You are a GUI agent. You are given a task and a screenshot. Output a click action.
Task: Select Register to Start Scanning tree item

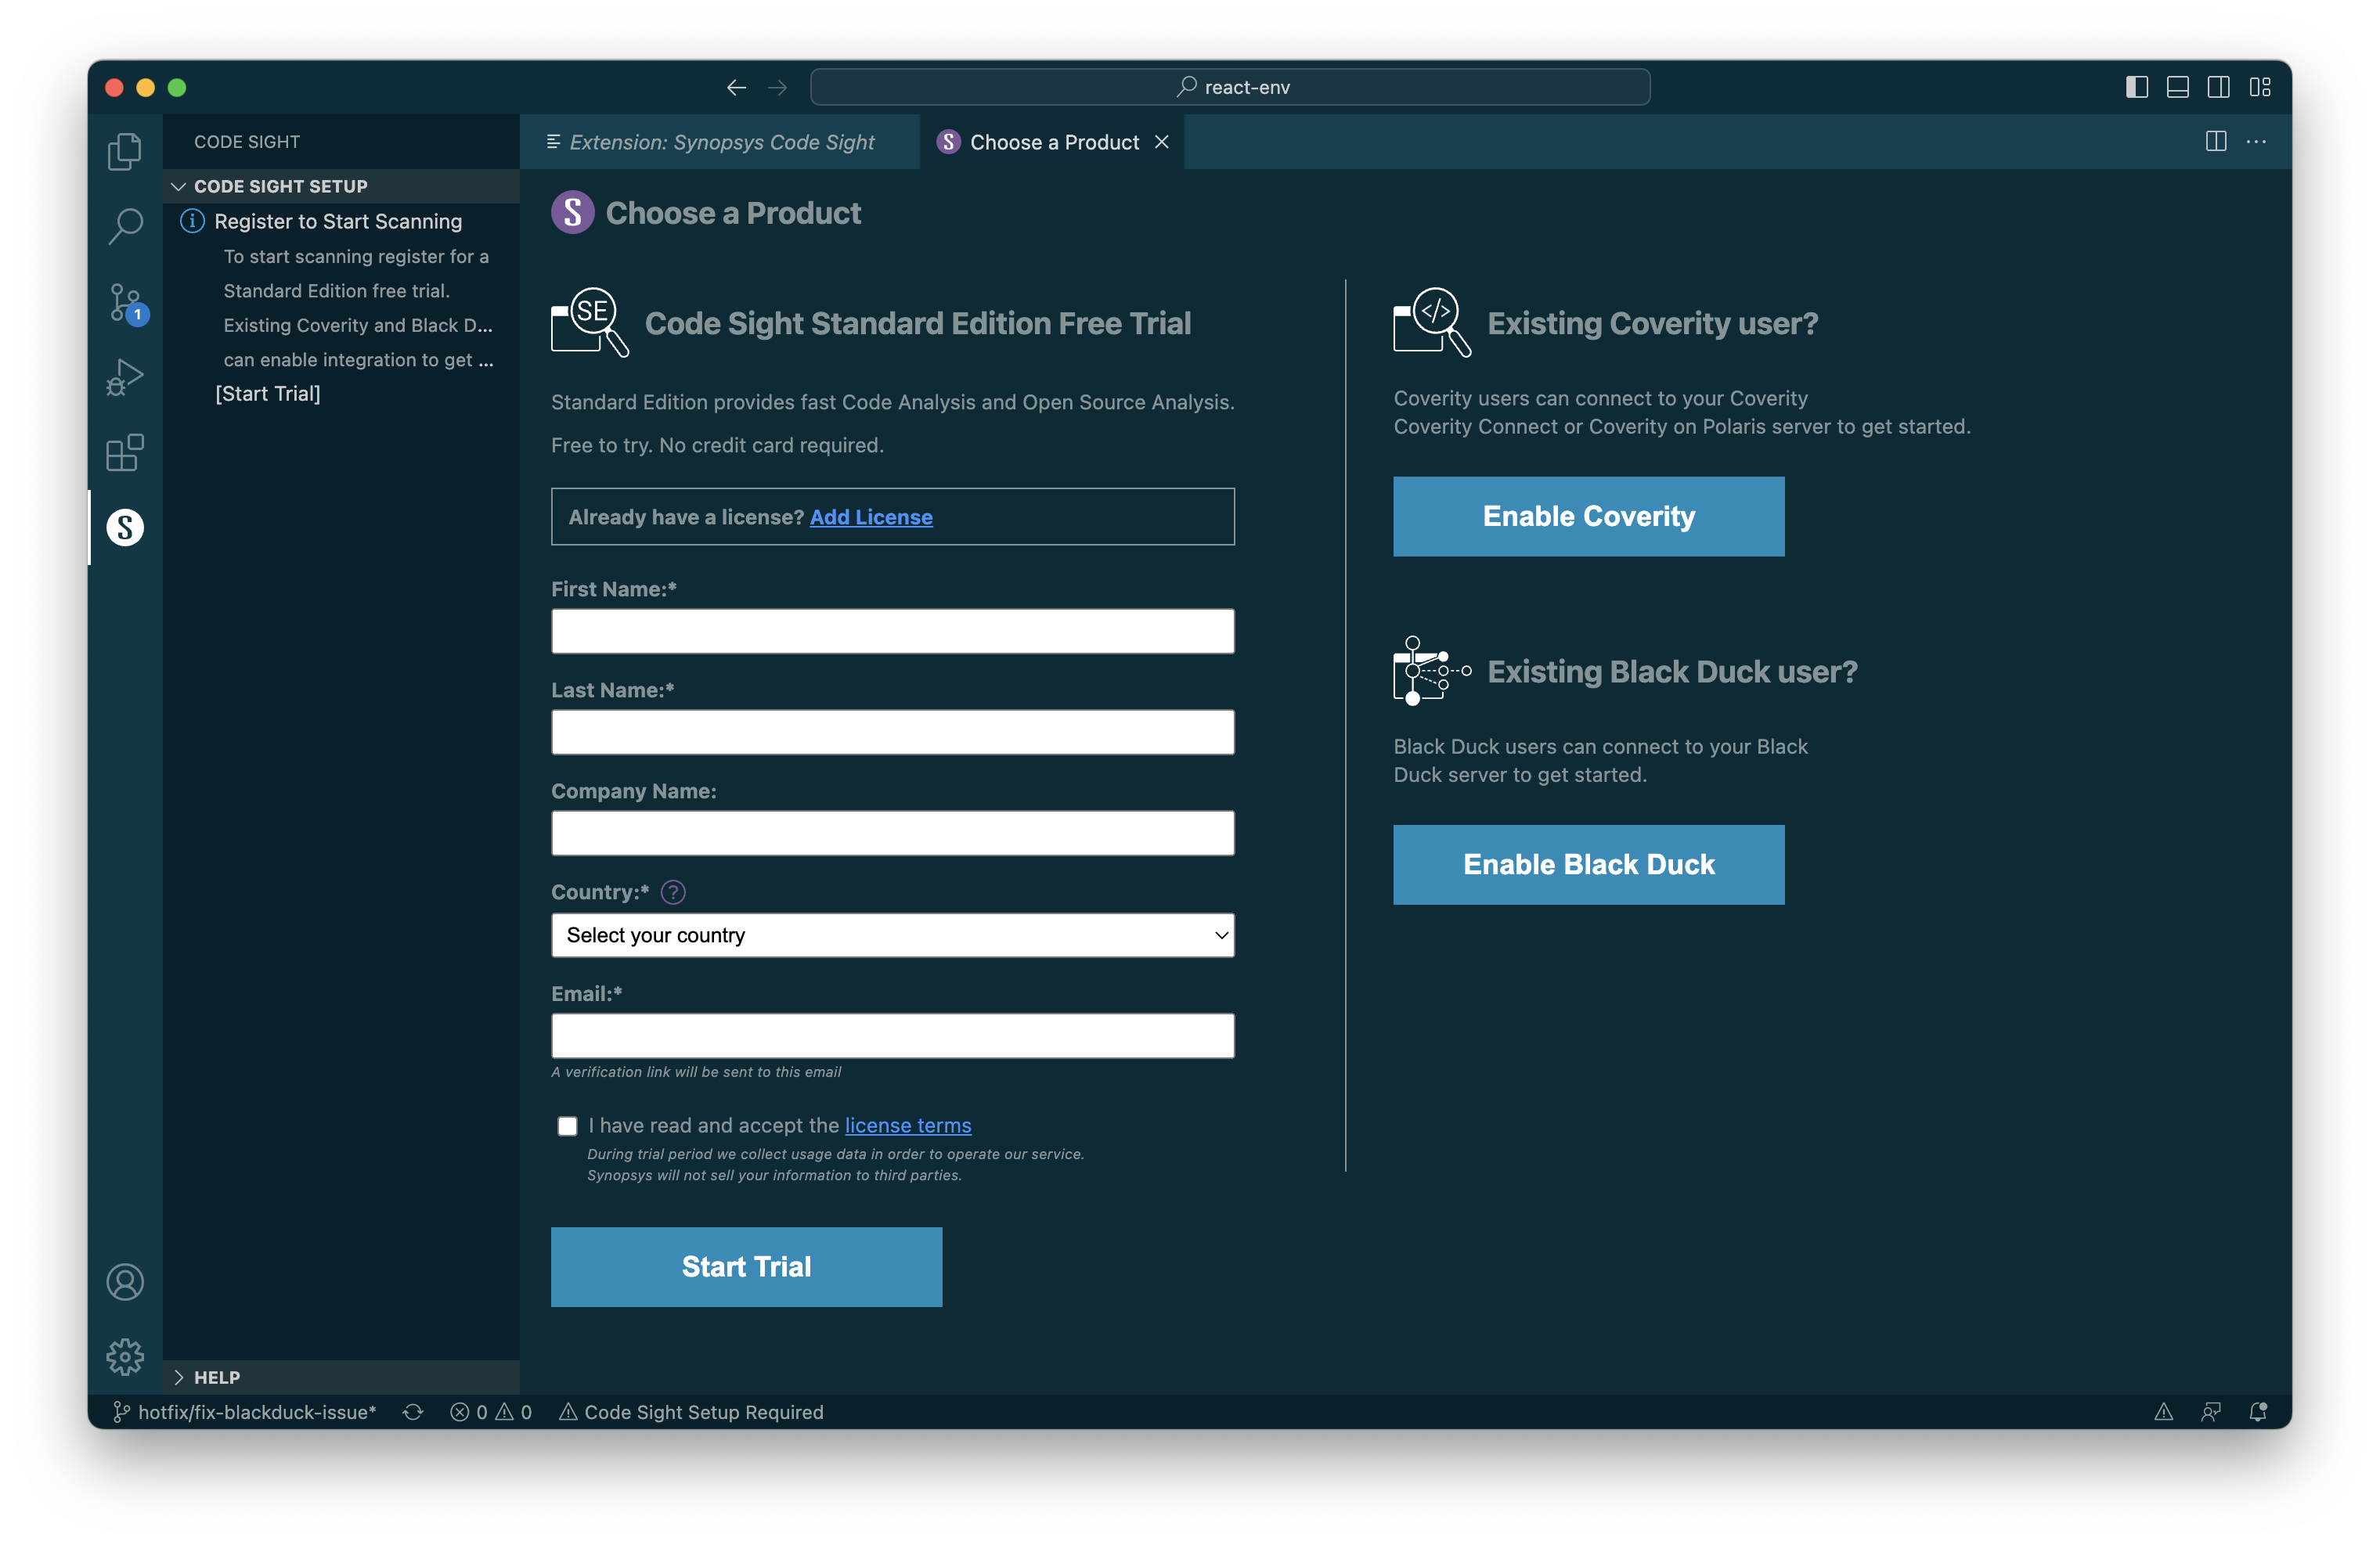pyautogui.click(x=341, y=221)
